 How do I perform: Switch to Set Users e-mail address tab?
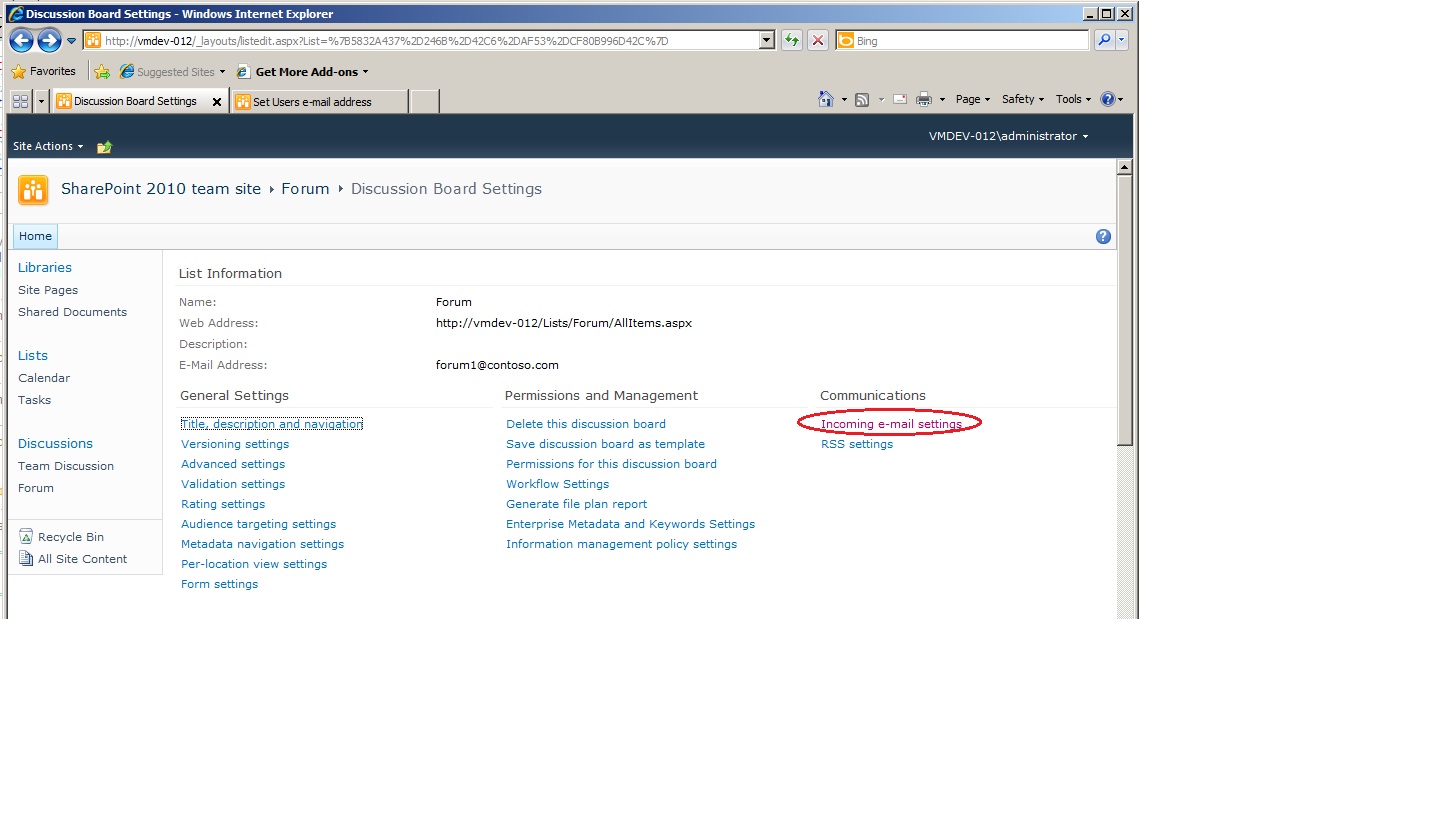[x=319, y=102]
